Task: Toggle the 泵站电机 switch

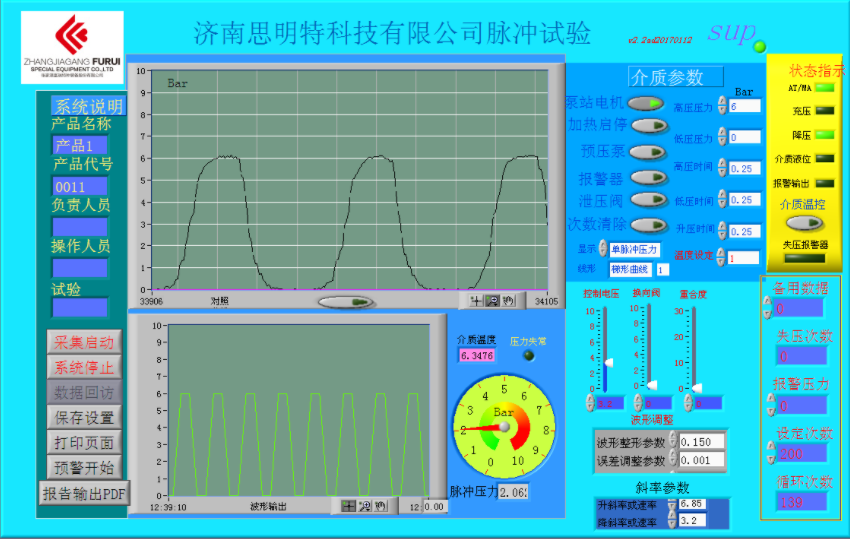Action: (x=646, y=102)
